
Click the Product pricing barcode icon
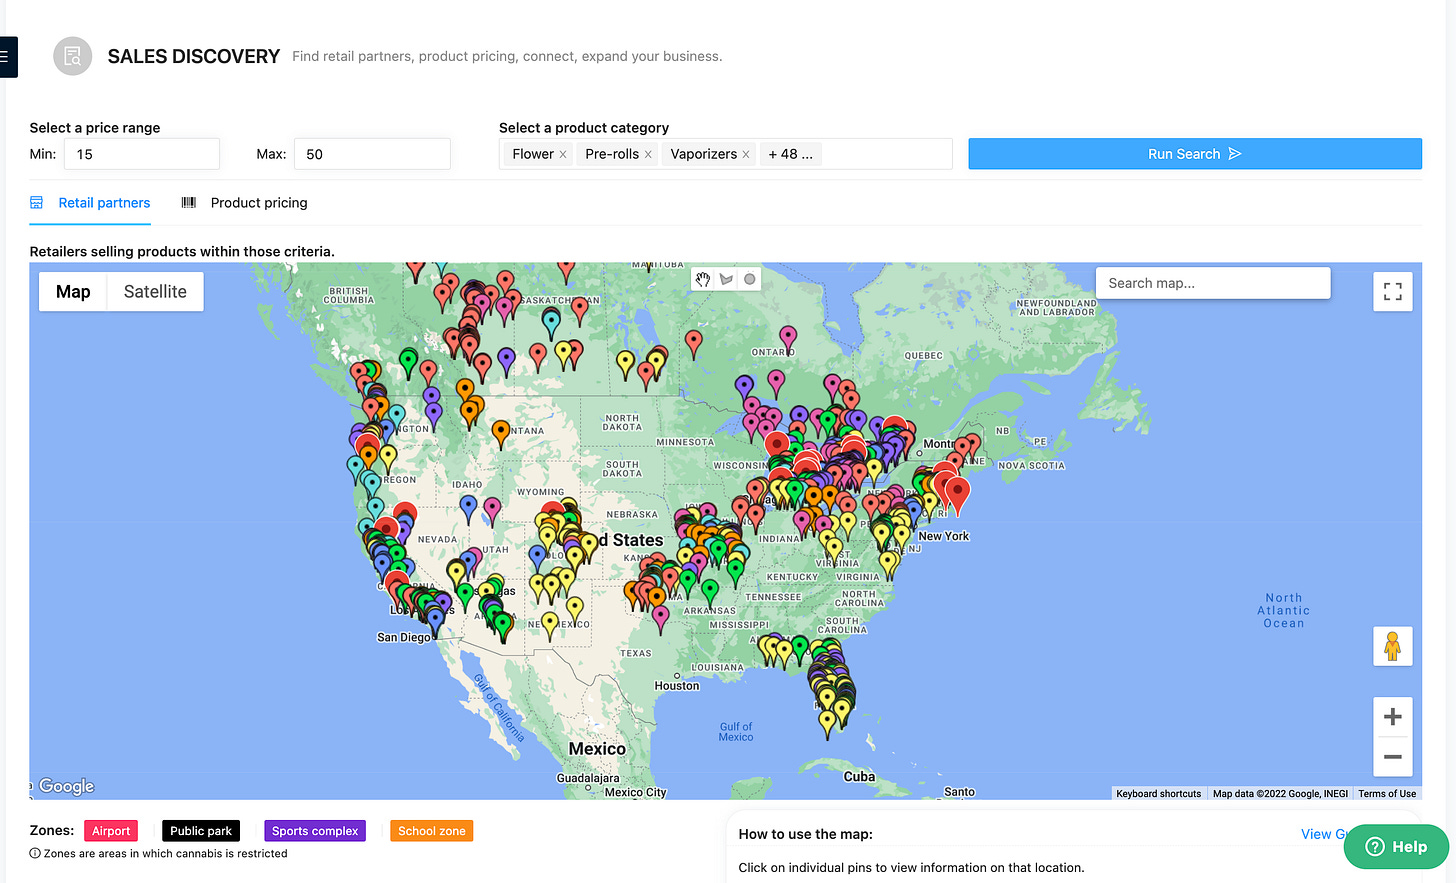[x=189, y=203]
